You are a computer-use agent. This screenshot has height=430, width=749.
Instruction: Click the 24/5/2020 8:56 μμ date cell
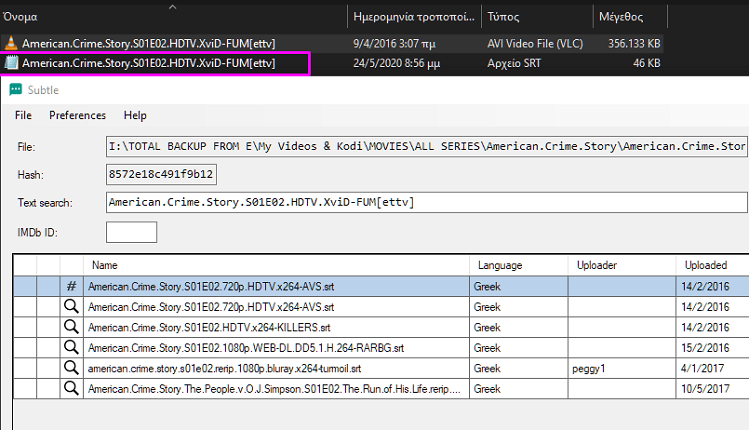tap(396, 63)
